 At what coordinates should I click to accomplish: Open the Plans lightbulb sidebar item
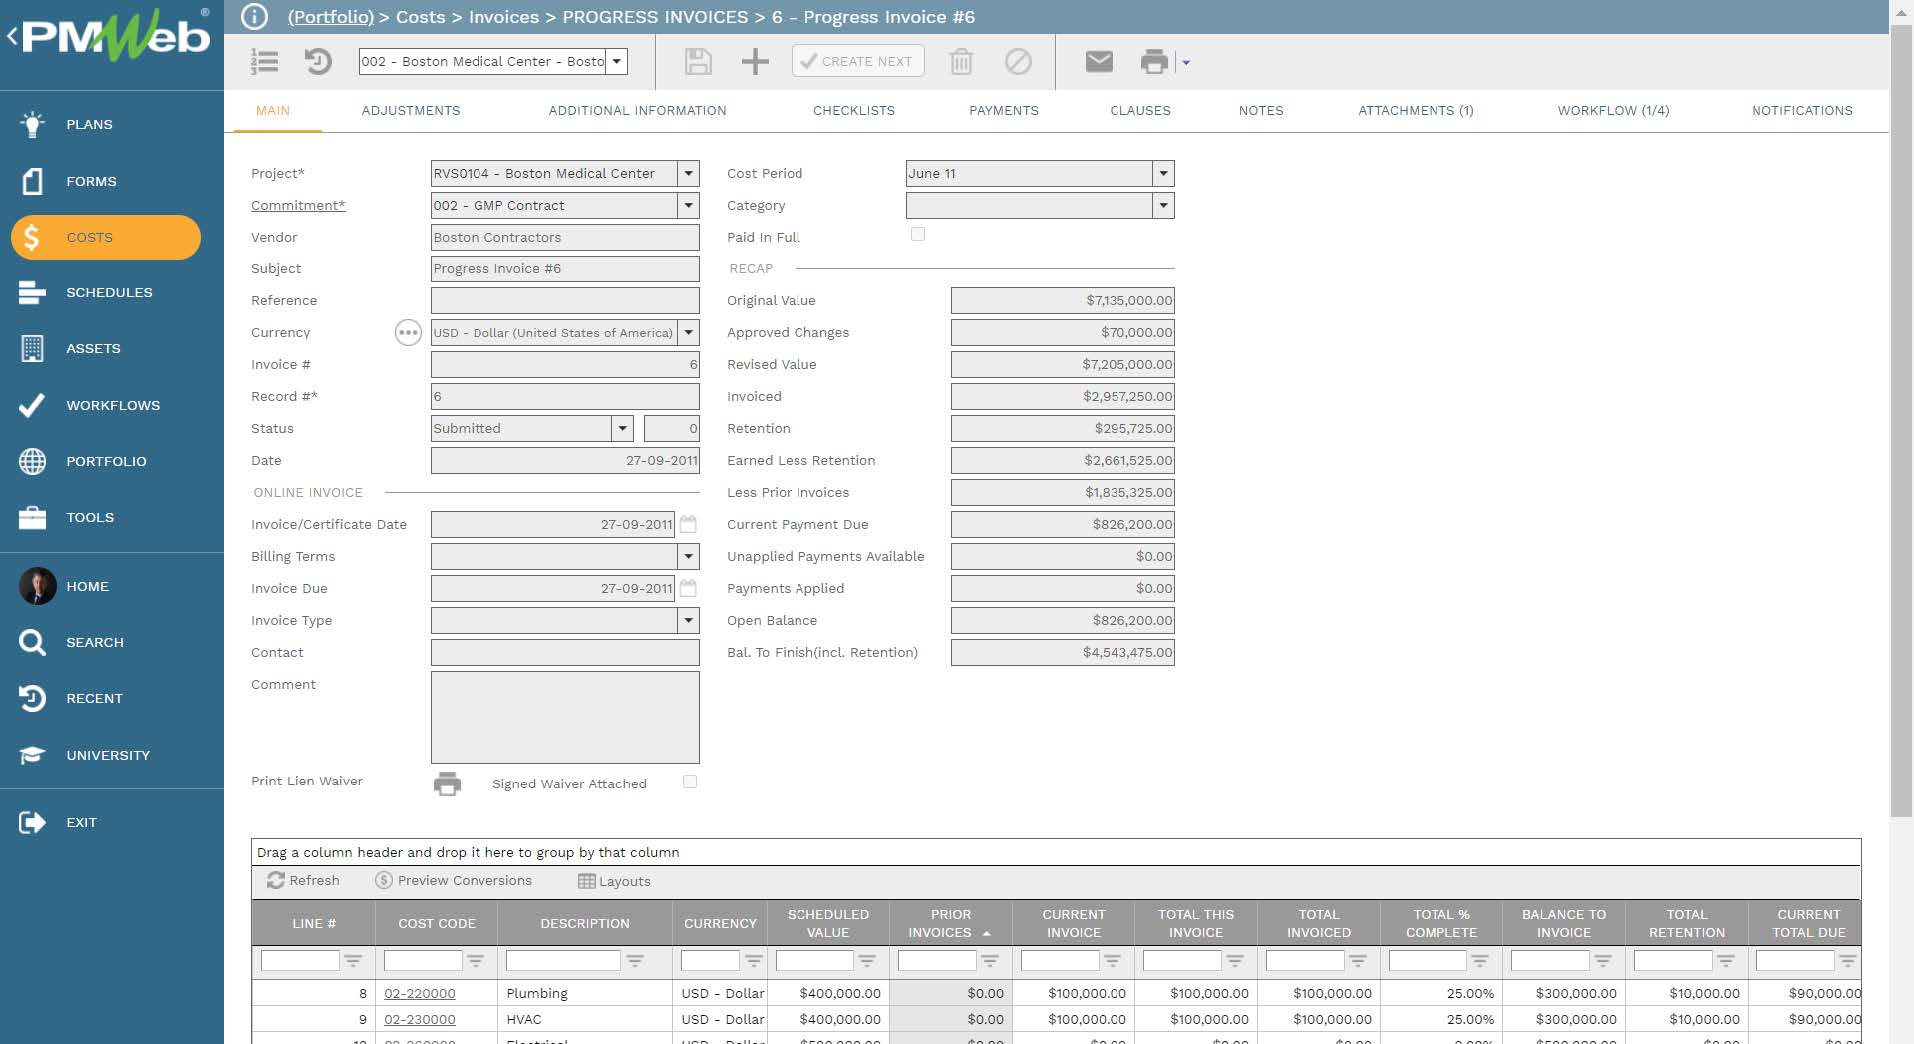pyautogui.click(x=32, y=124)
